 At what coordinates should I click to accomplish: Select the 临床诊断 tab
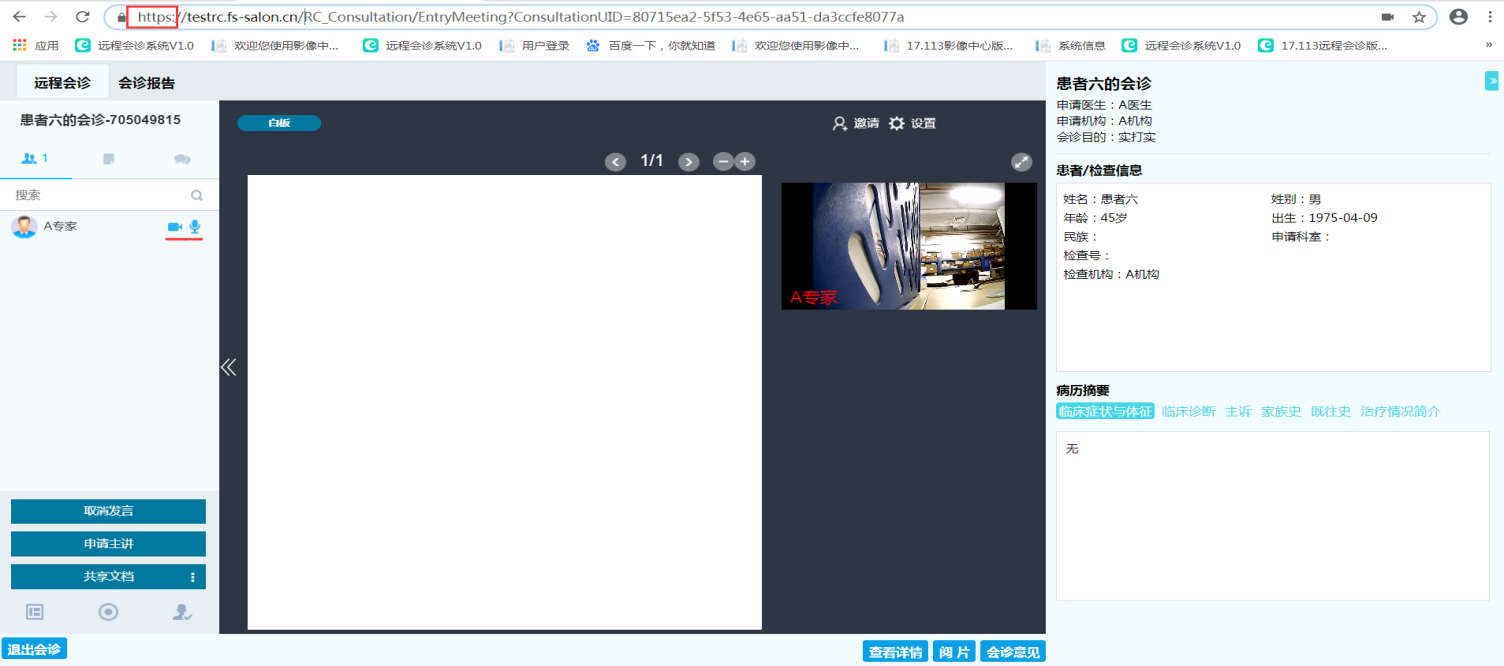(x=1188, y=411)
